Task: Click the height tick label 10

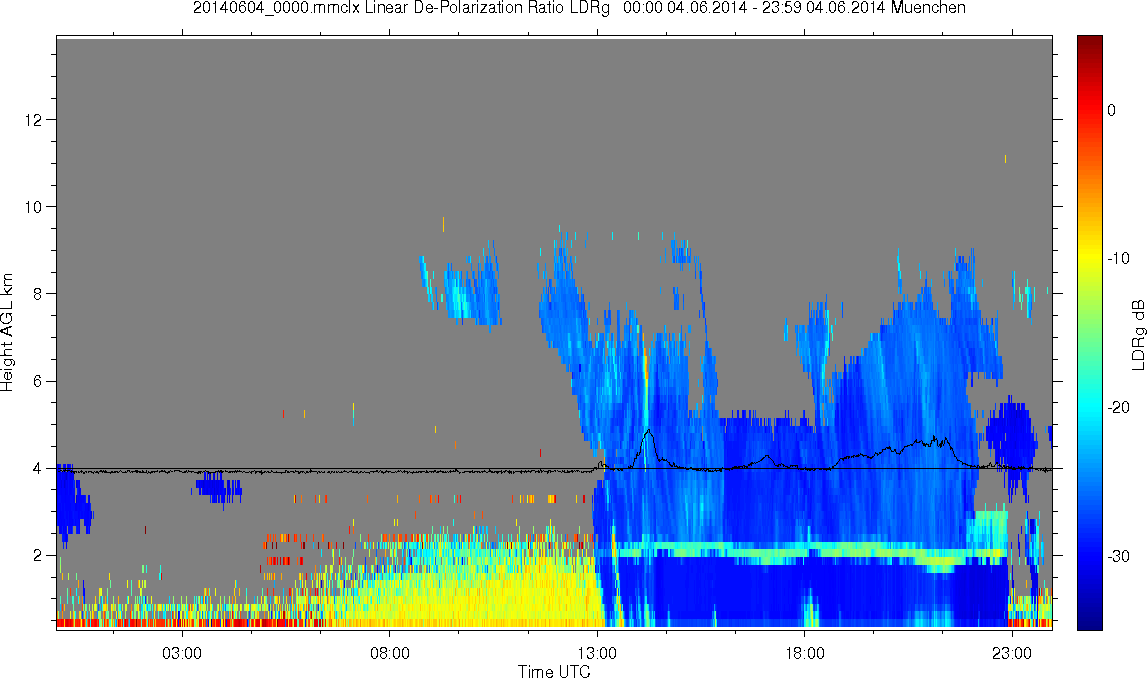Action: (34, 207)
